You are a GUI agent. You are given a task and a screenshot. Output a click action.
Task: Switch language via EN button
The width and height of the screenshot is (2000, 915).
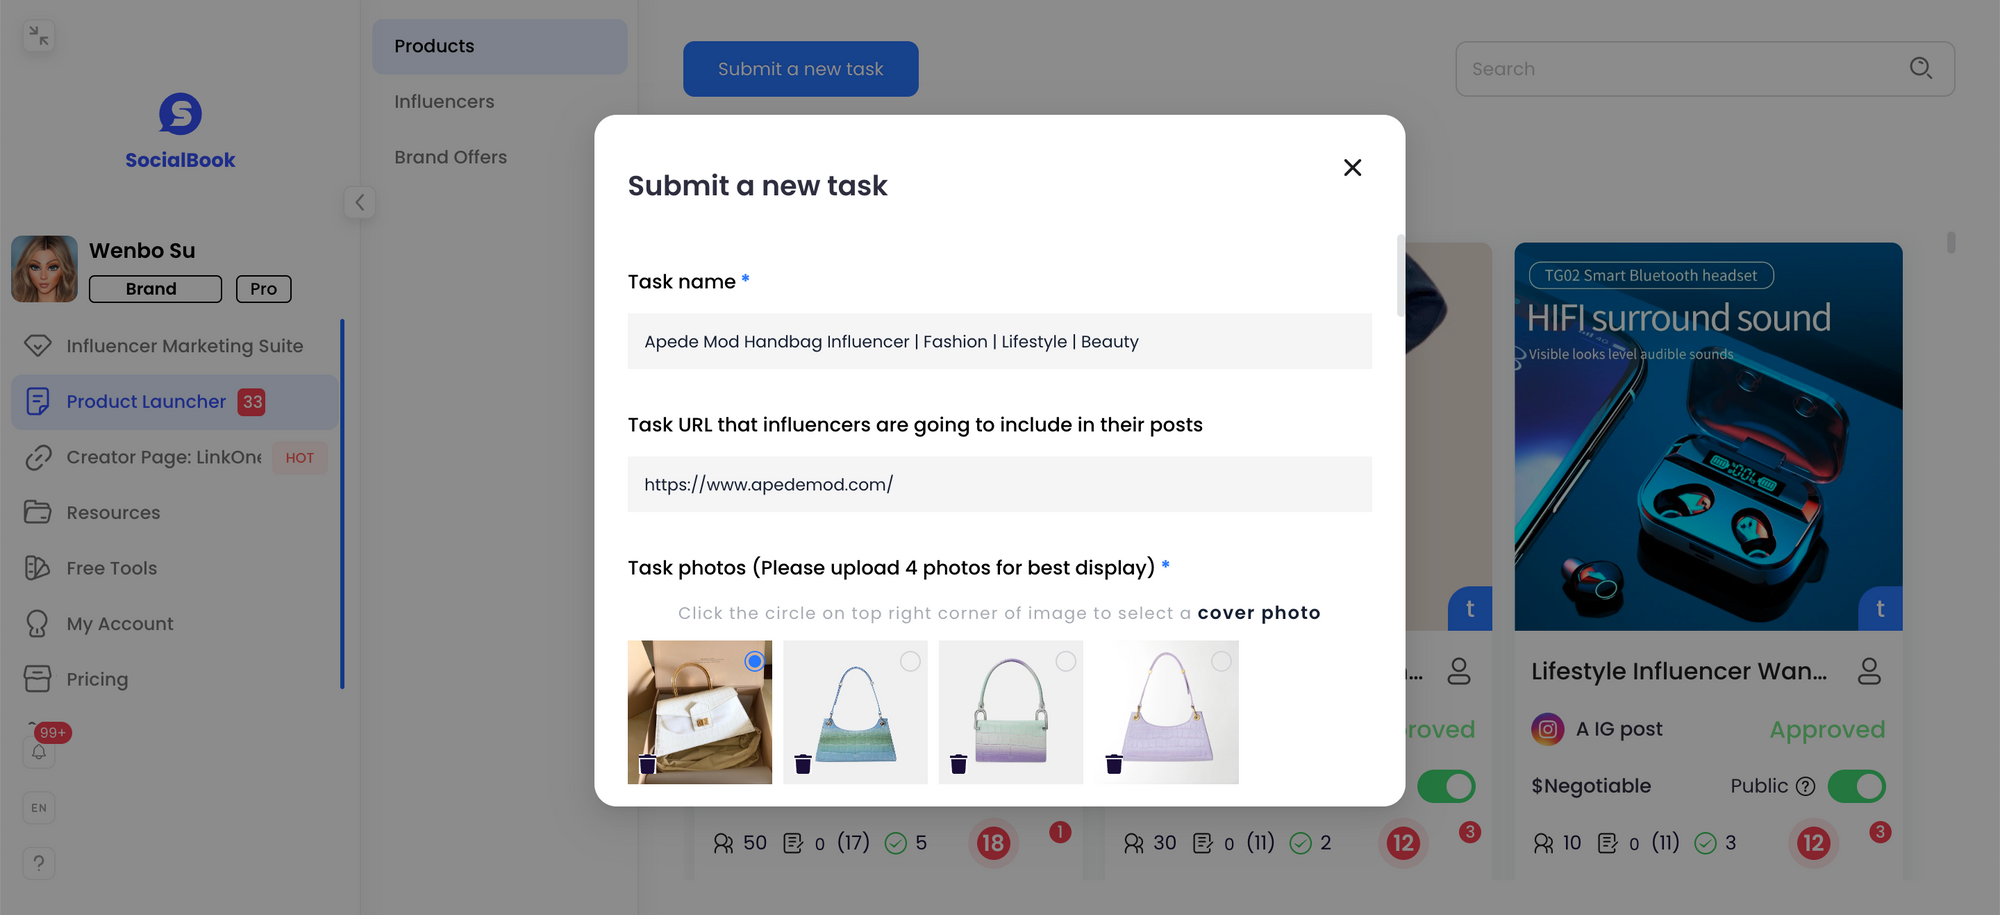pyautogui.click(x=39, y=808)
